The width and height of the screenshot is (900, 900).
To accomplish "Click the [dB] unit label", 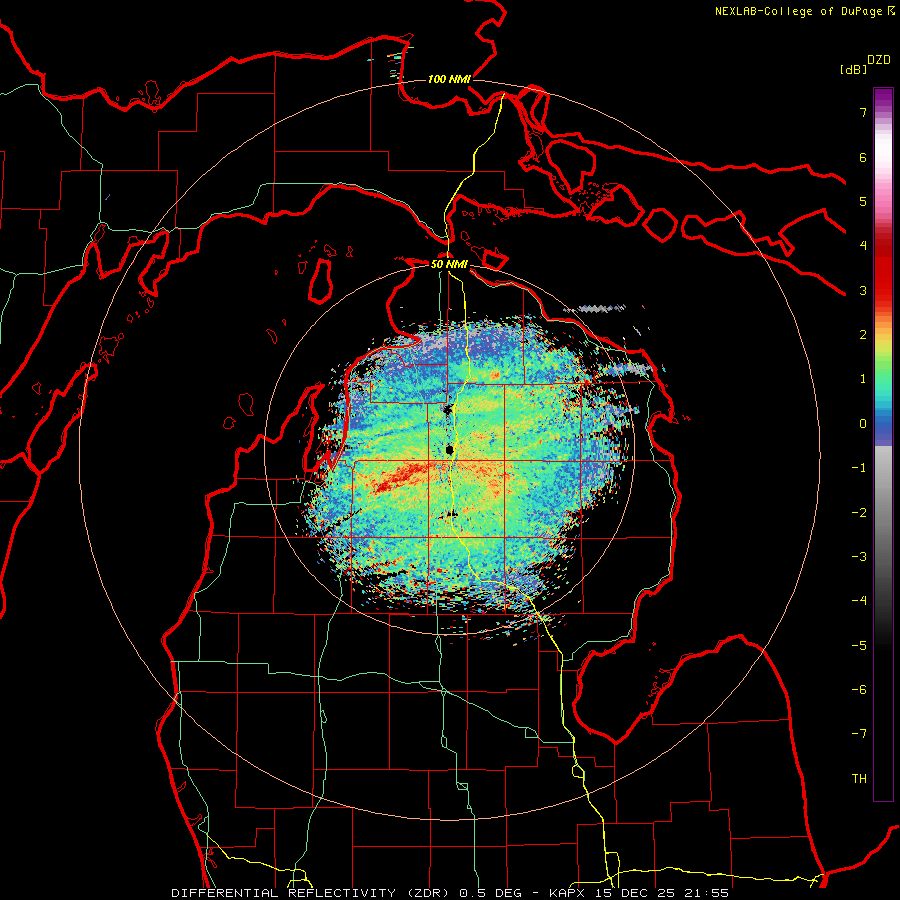I will click(x=854, y=69).
